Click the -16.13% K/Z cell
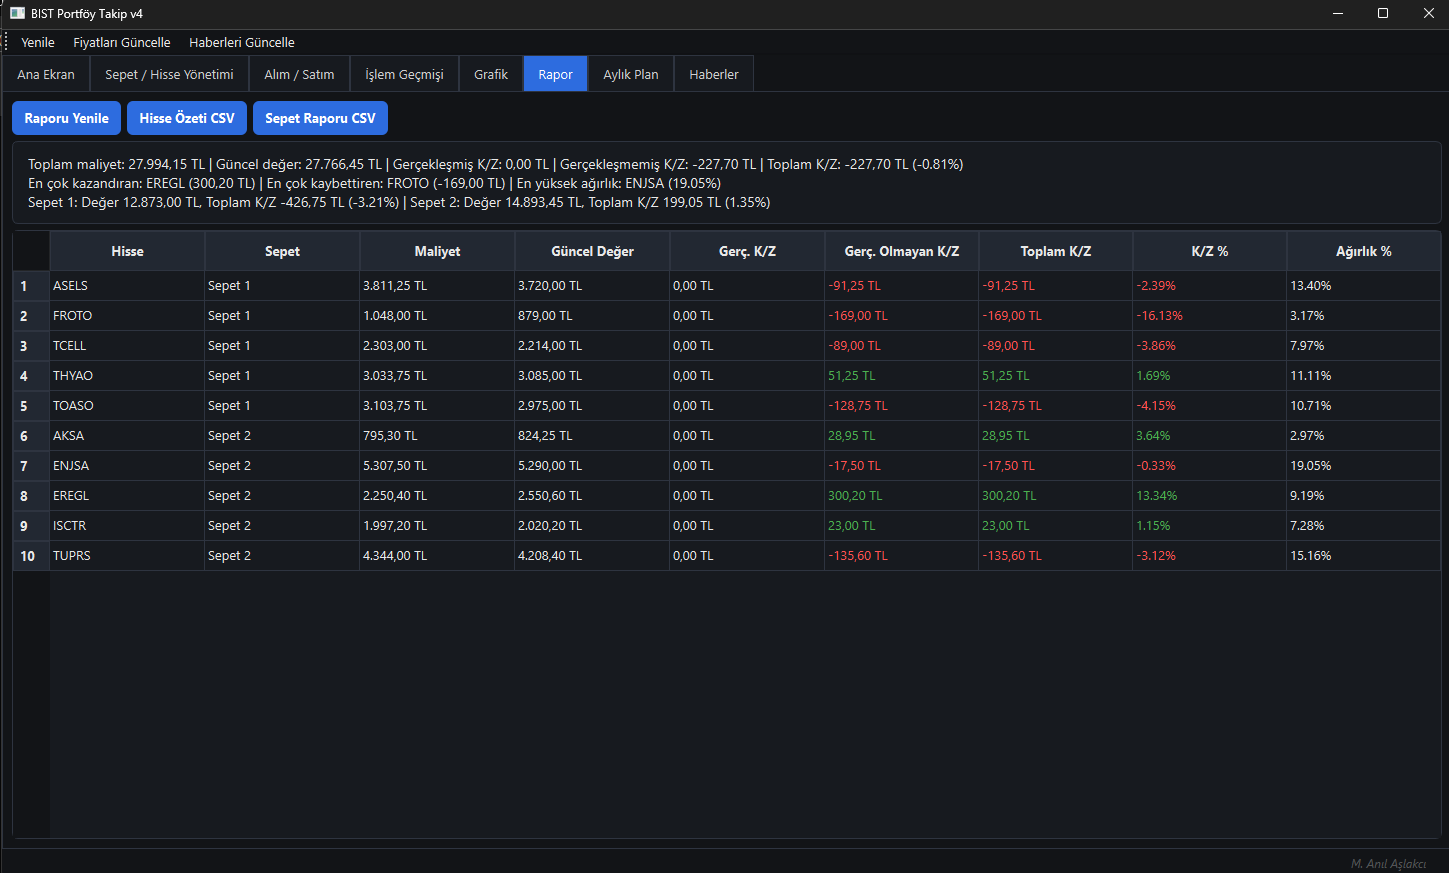 (x=1210, y=315)
